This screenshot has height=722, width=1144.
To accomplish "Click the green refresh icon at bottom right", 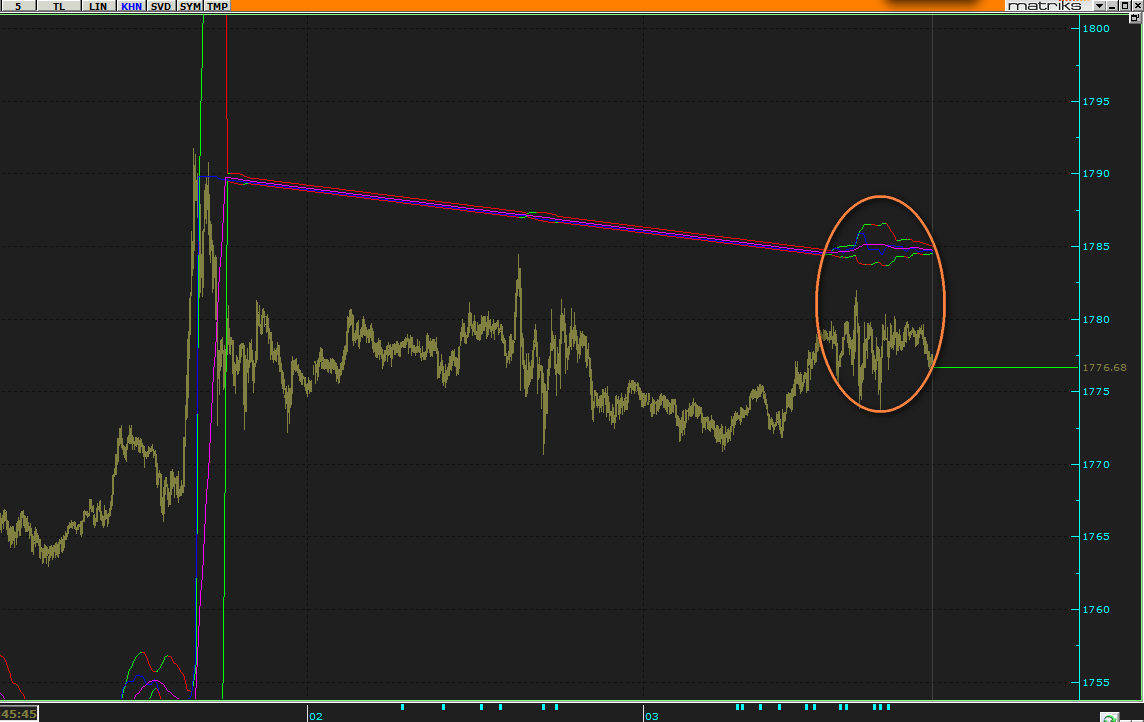I will point(1110,718).
